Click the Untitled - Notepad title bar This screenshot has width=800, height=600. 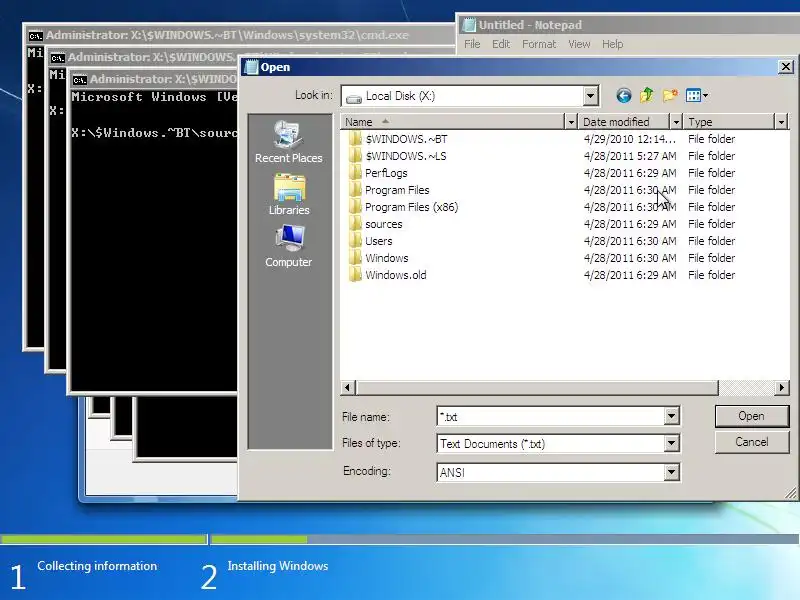tap(628, 25)
